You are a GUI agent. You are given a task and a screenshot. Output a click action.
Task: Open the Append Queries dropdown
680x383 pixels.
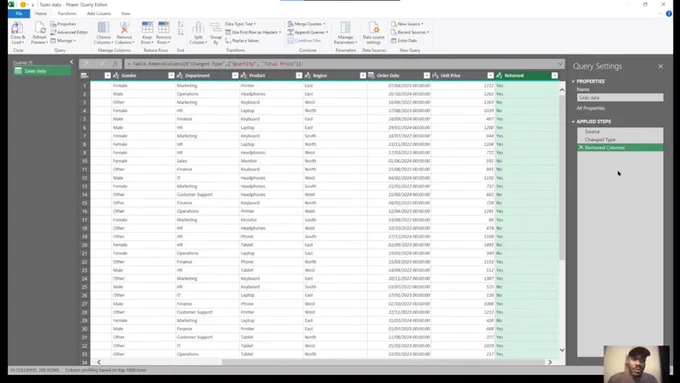point(307,32)
